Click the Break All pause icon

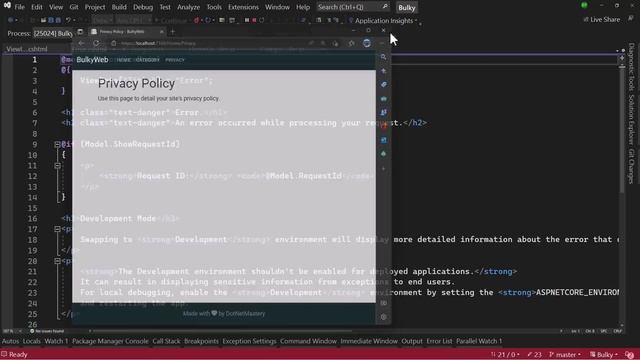coord(247,20)
